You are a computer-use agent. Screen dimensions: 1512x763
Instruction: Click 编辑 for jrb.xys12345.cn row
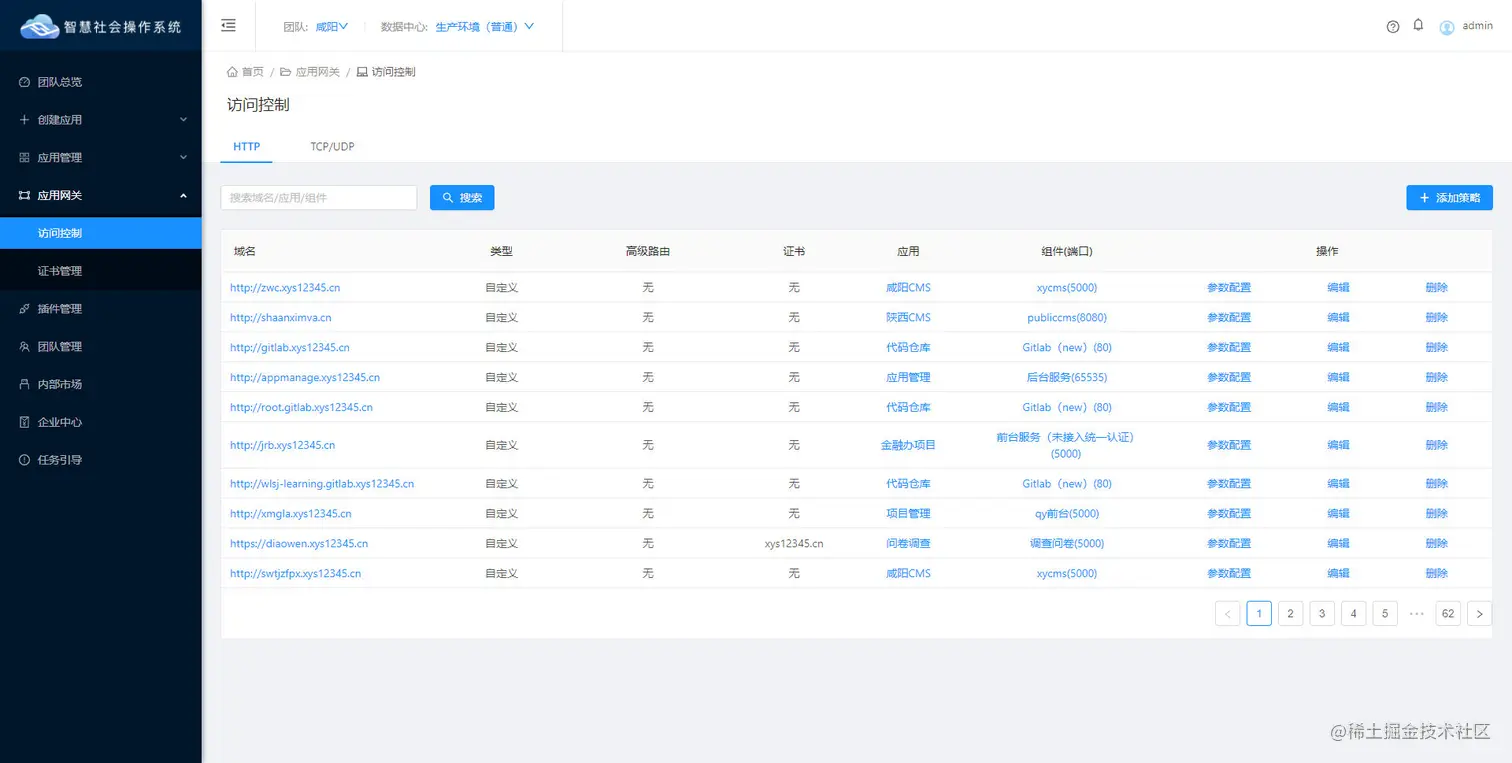(x=1338, y=445)
